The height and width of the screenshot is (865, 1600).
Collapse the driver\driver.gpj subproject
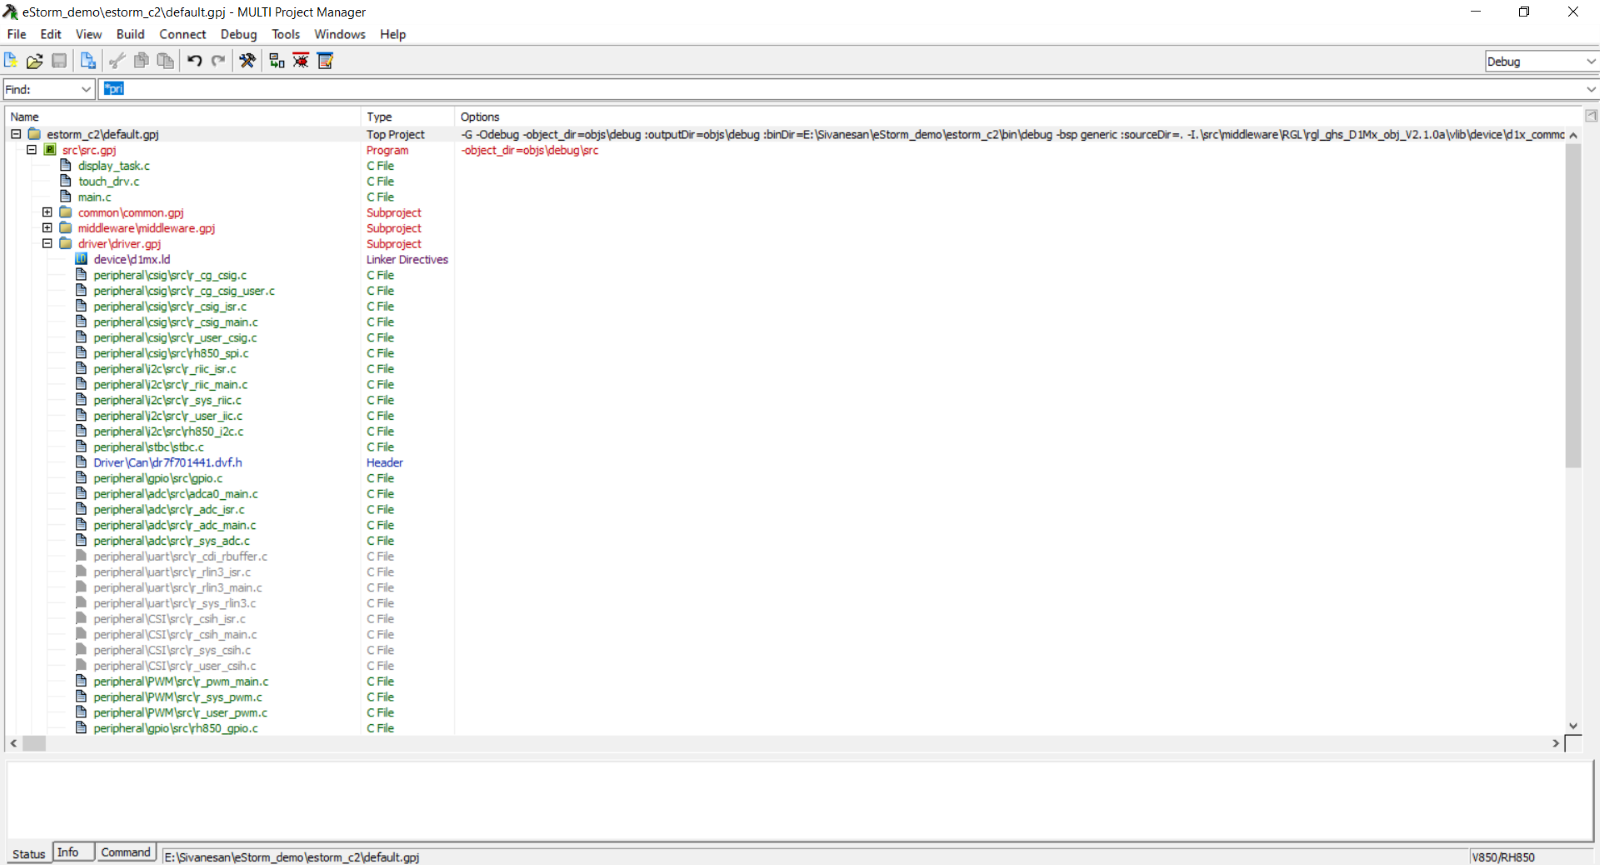47,244
